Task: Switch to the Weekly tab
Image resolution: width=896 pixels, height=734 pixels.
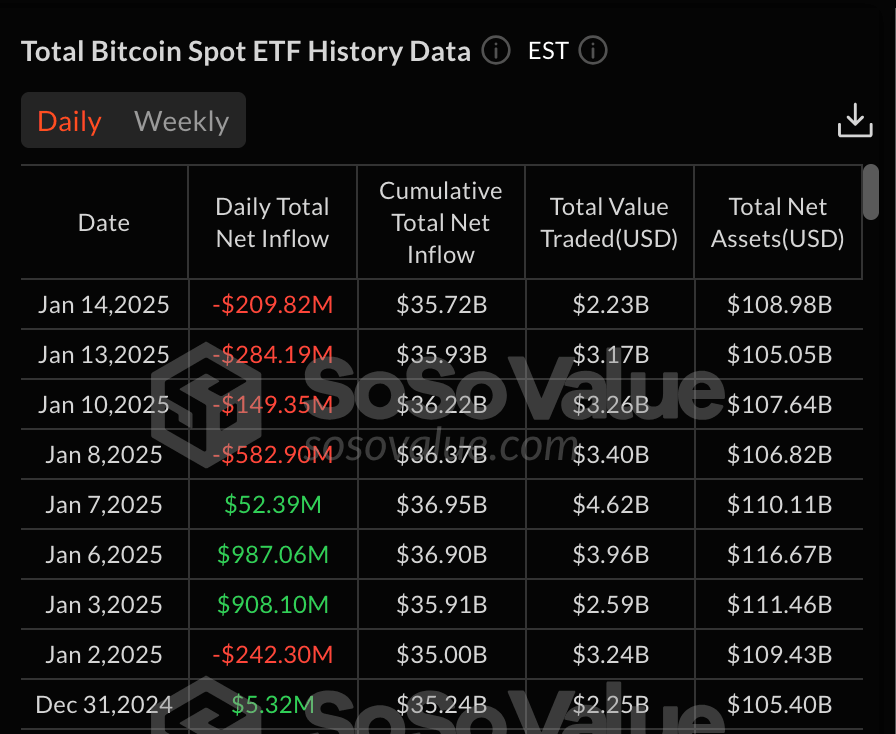Action: point(181,121)
